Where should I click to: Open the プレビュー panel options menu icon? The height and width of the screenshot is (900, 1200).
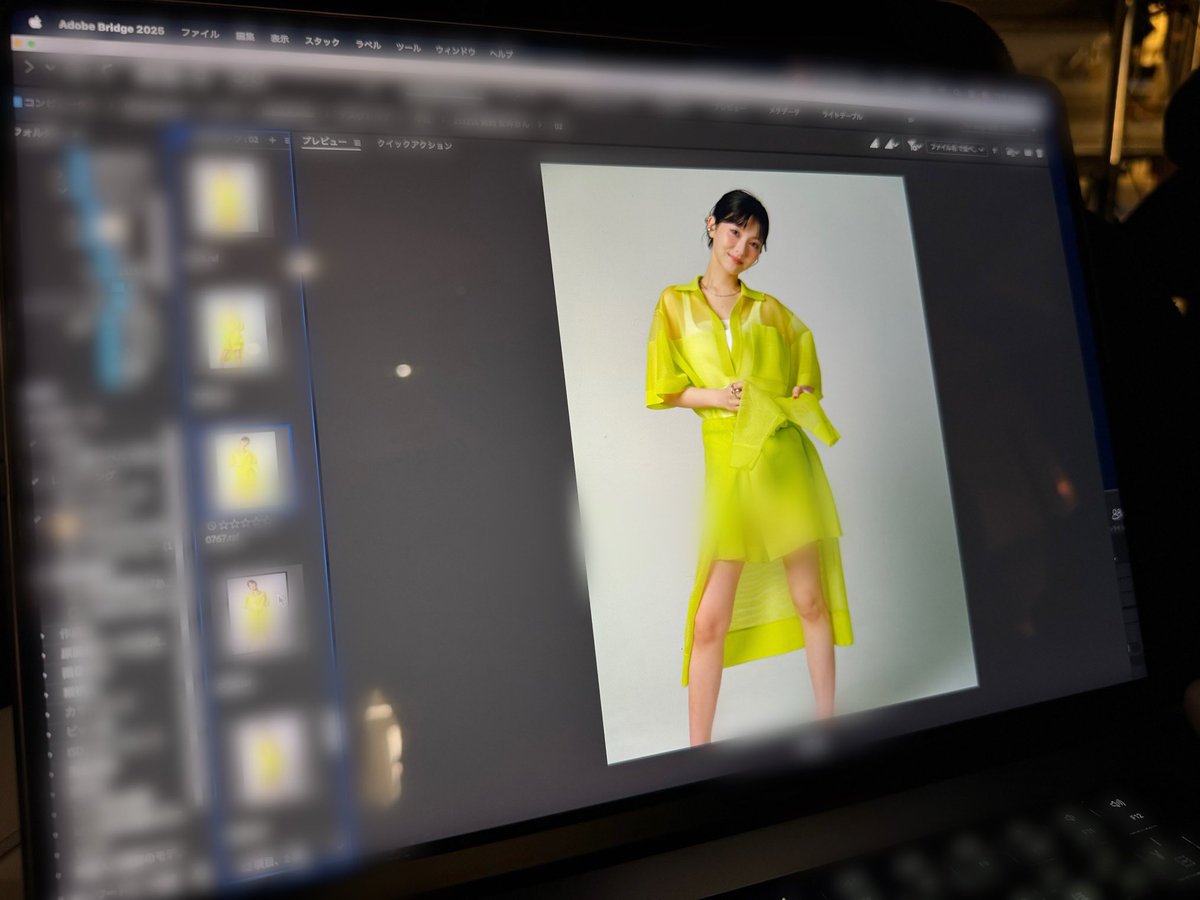[x=357, y=143]
